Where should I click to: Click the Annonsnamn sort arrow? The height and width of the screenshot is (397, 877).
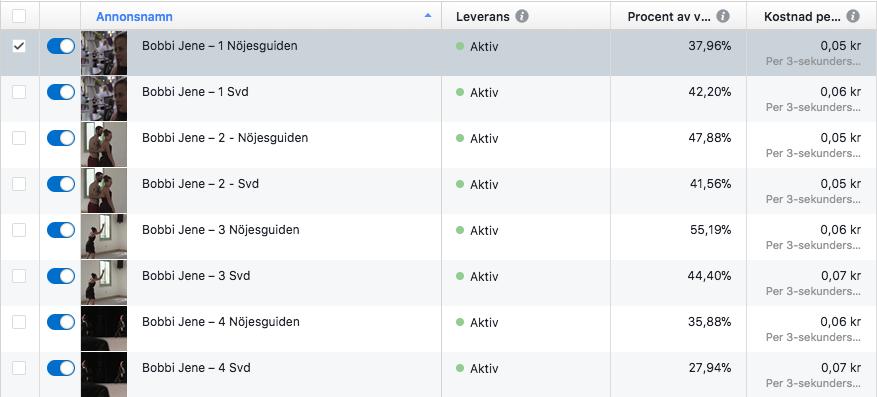click(x=428, y=16)
